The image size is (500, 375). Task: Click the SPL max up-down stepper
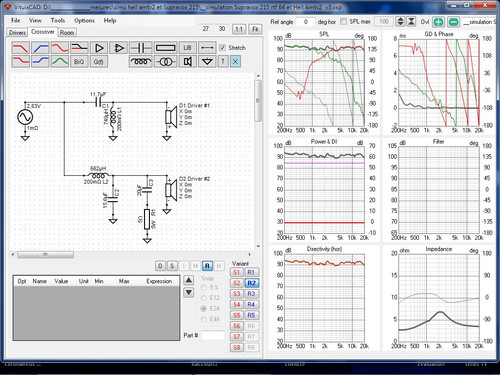(x=400, y=22)
